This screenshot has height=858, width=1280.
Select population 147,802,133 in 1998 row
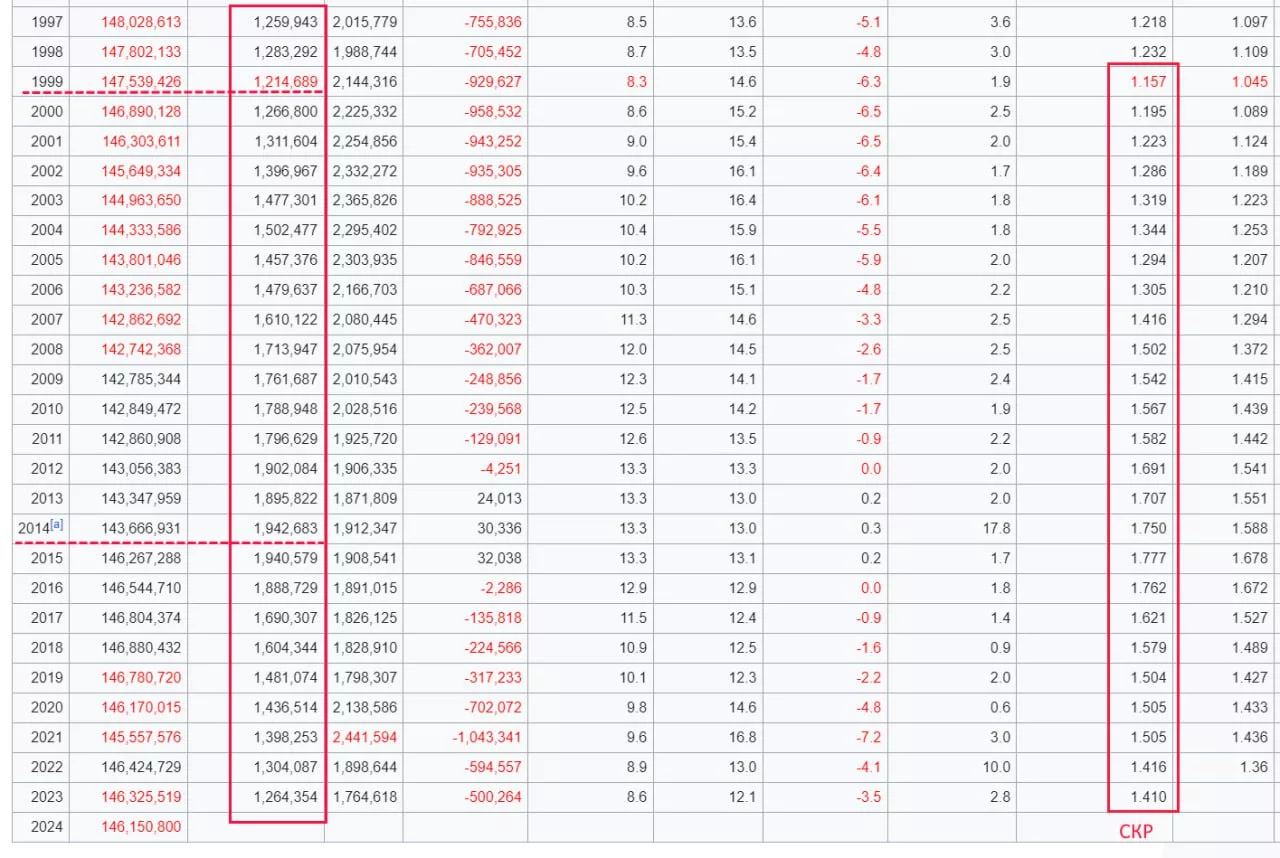point(141,52)
